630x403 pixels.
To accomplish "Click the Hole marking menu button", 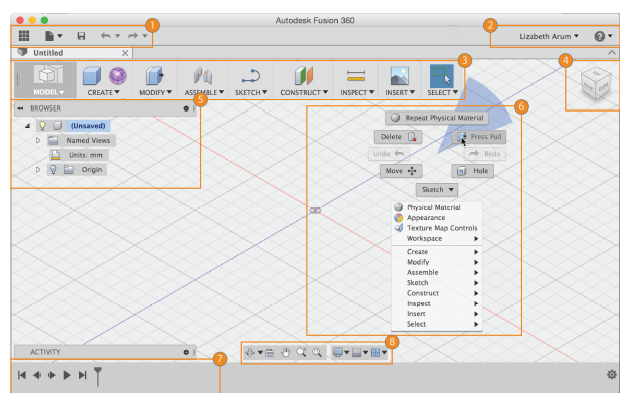I will (472, 171).
